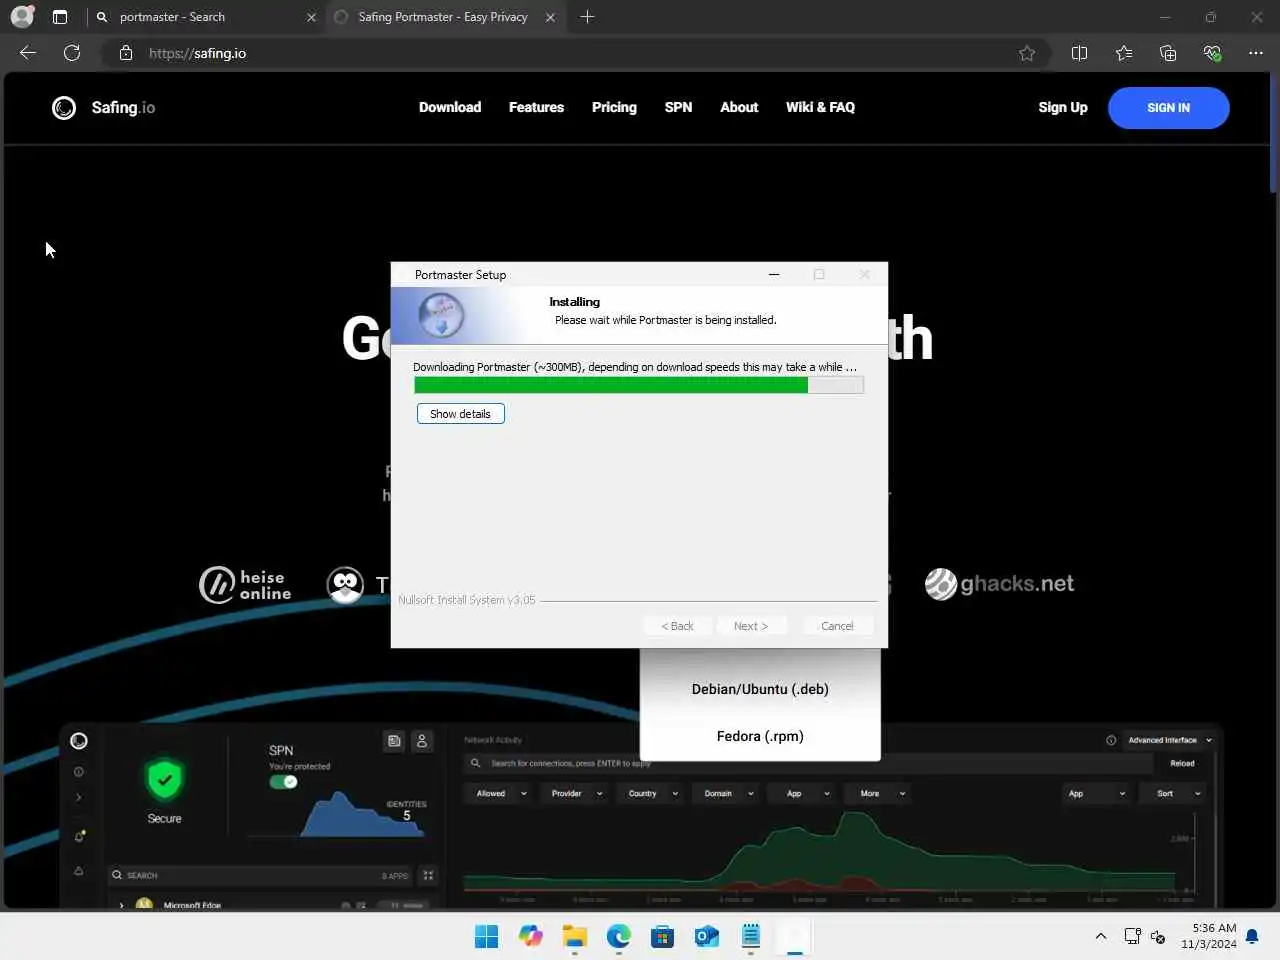Click the browser page vertical scrollbar
The width and height of the screenshot is (1280, 960).
[1273, 132]
